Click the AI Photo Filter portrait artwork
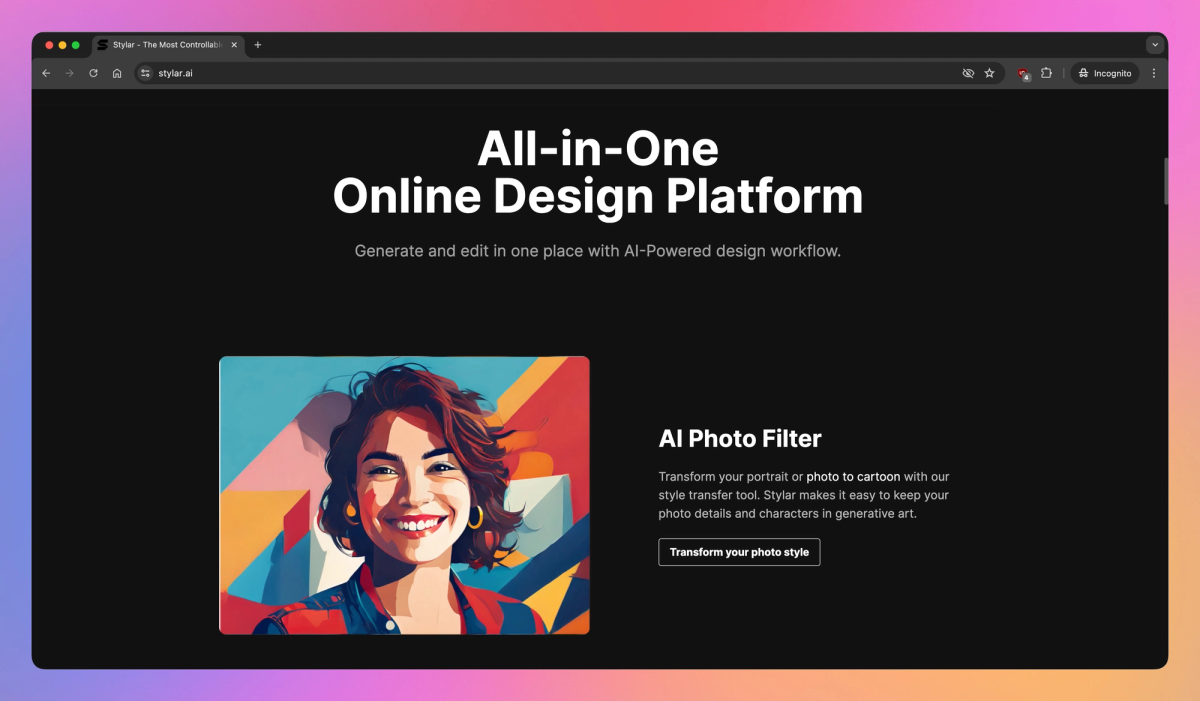Screen dimensions: 1200x701 click(404, 494)
